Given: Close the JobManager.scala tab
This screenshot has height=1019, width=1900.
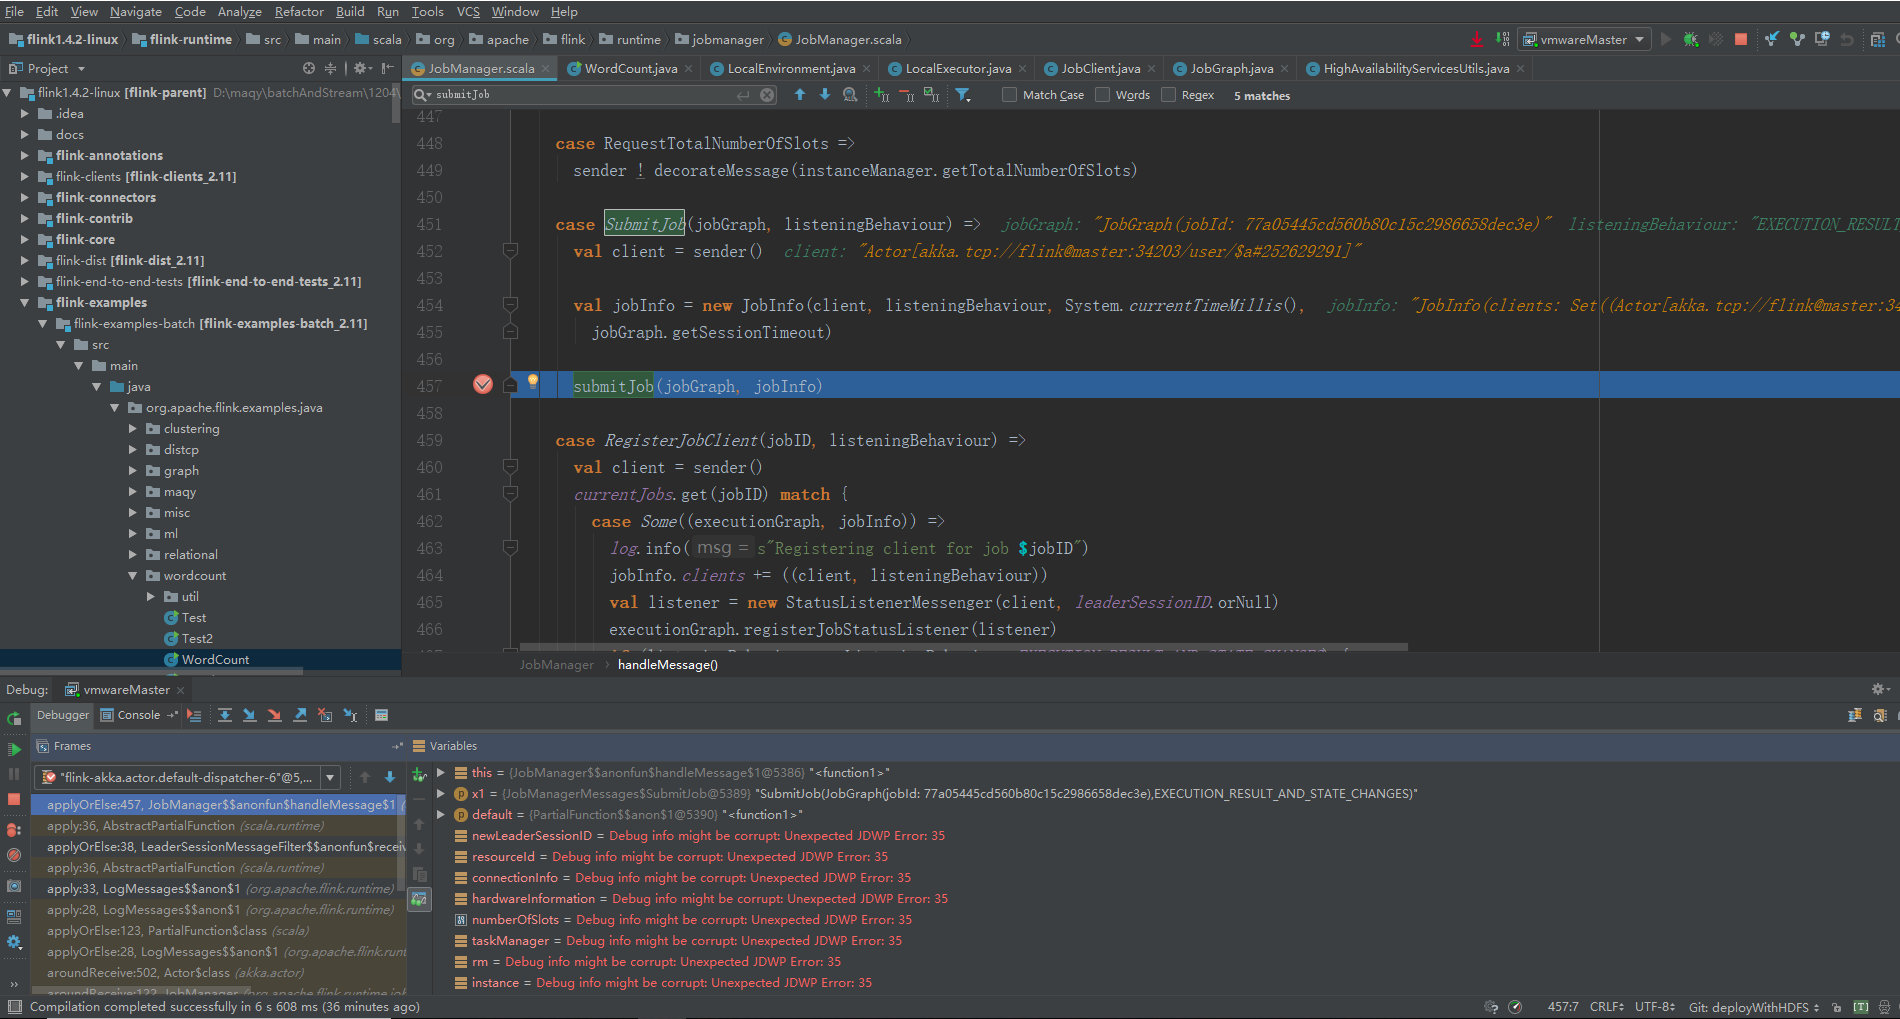Looking at the screenshot, I should pos(546,69).
